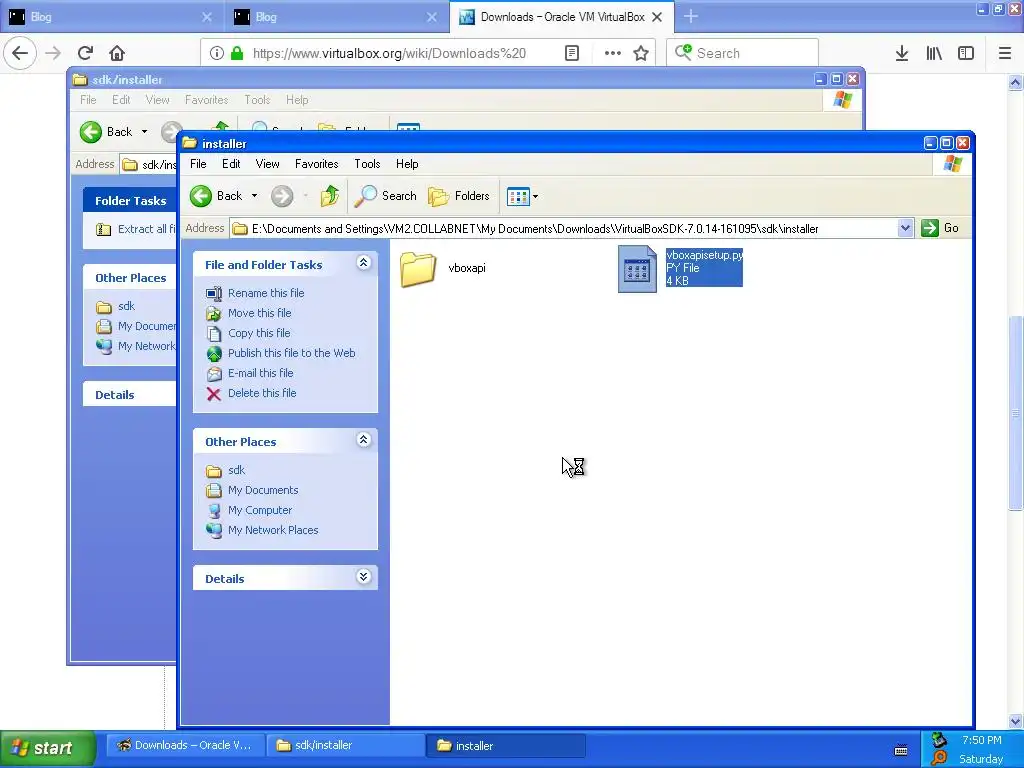Open page actions three-dots menu

[613, 53]
